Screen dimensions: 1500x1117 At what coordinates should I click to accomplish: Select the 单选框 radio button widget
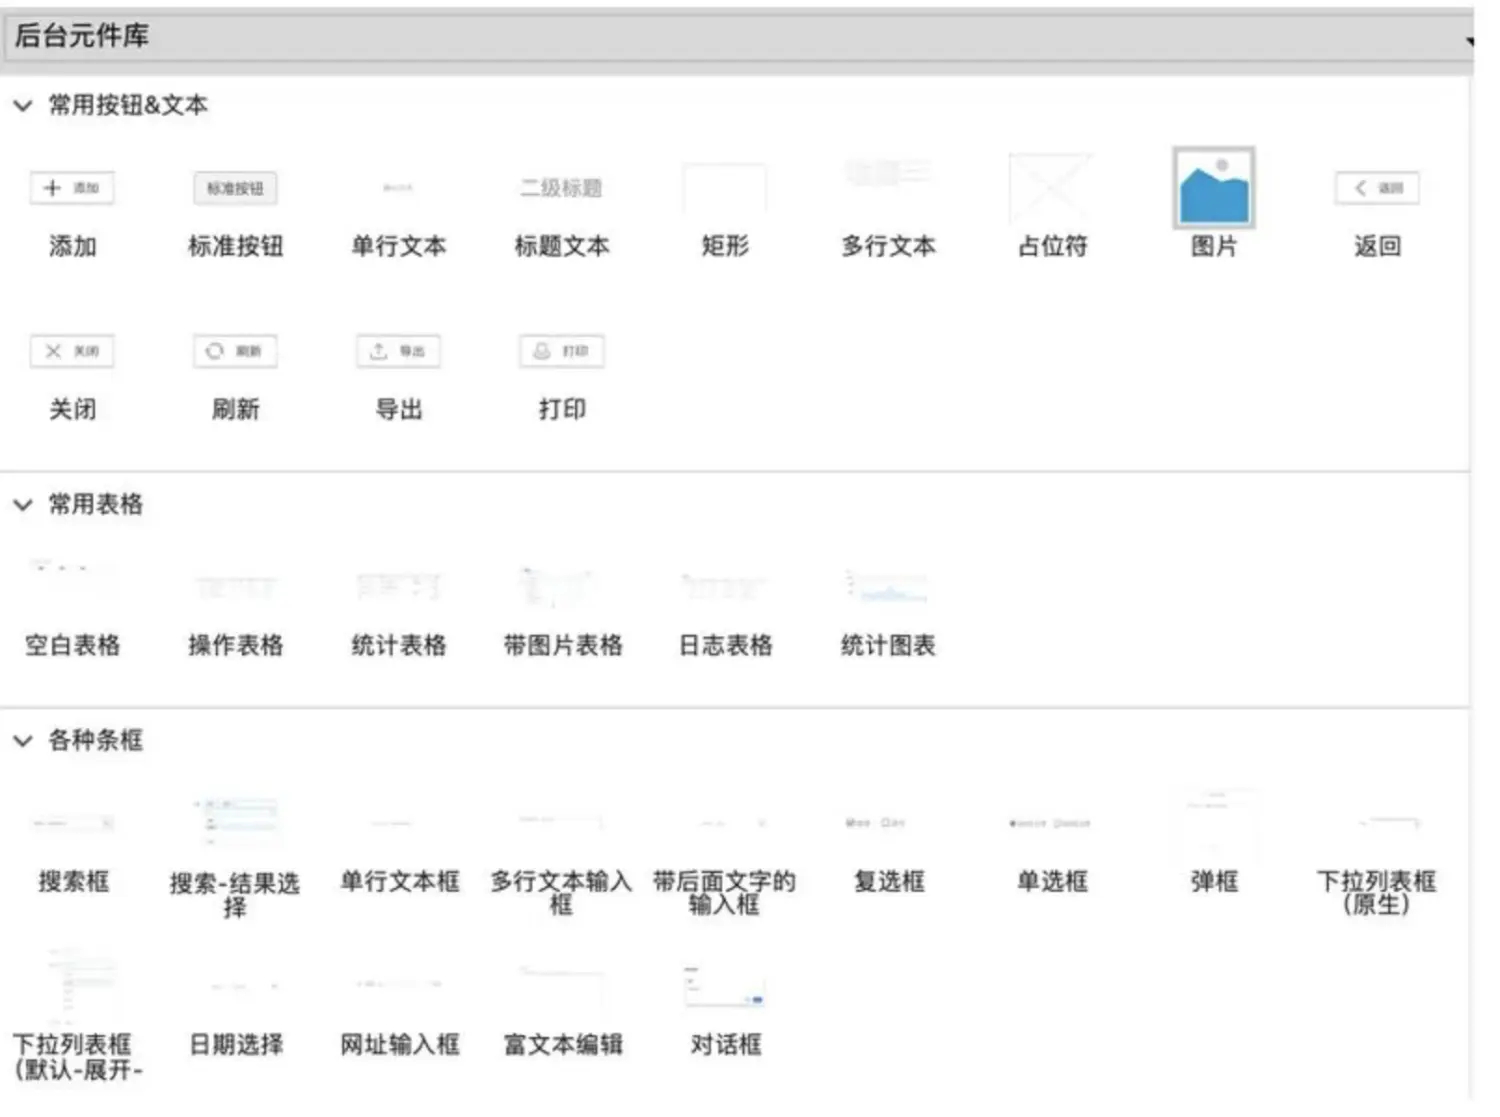1051,825
